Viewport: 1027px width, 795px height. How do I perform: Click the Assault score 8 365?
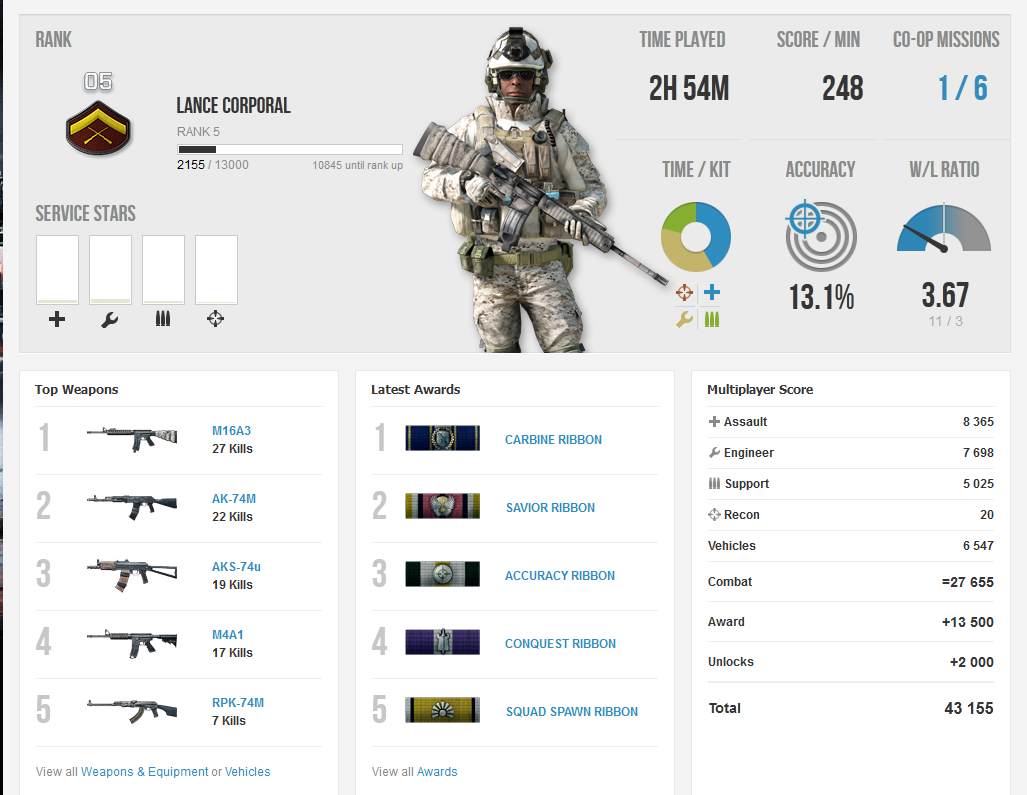[978, 422]
